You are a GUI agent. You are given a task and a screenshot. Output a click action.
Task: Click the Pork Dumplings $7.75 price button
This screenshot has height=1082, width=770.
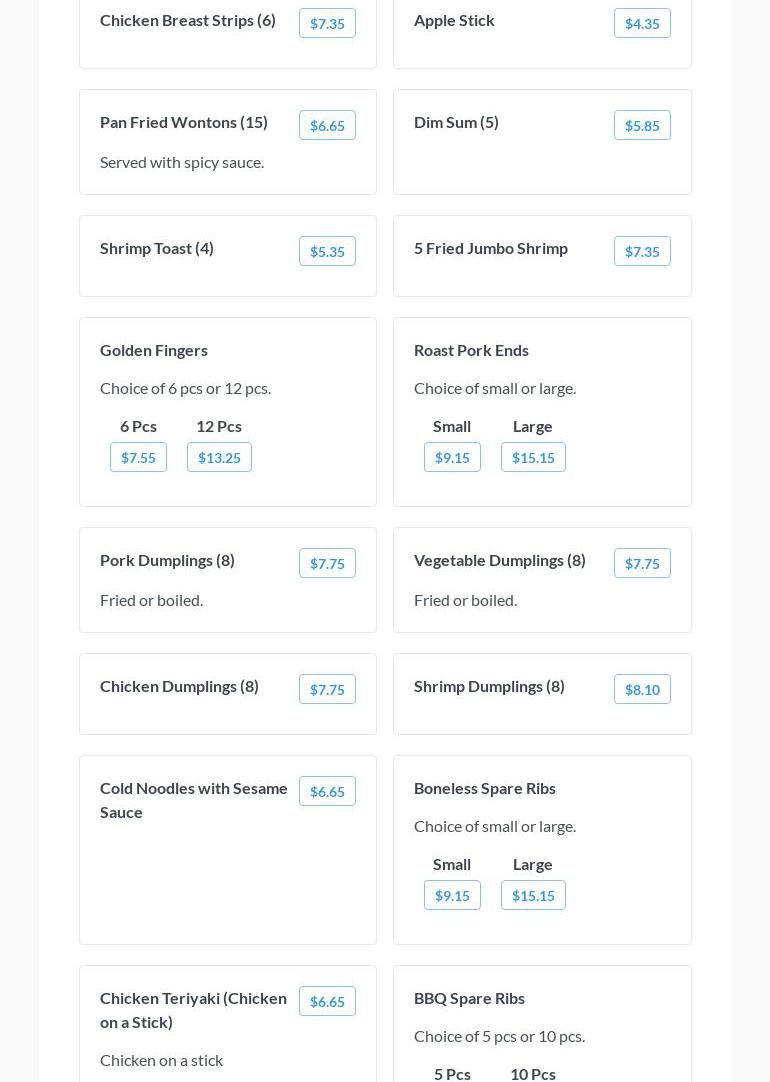point(327,563)
